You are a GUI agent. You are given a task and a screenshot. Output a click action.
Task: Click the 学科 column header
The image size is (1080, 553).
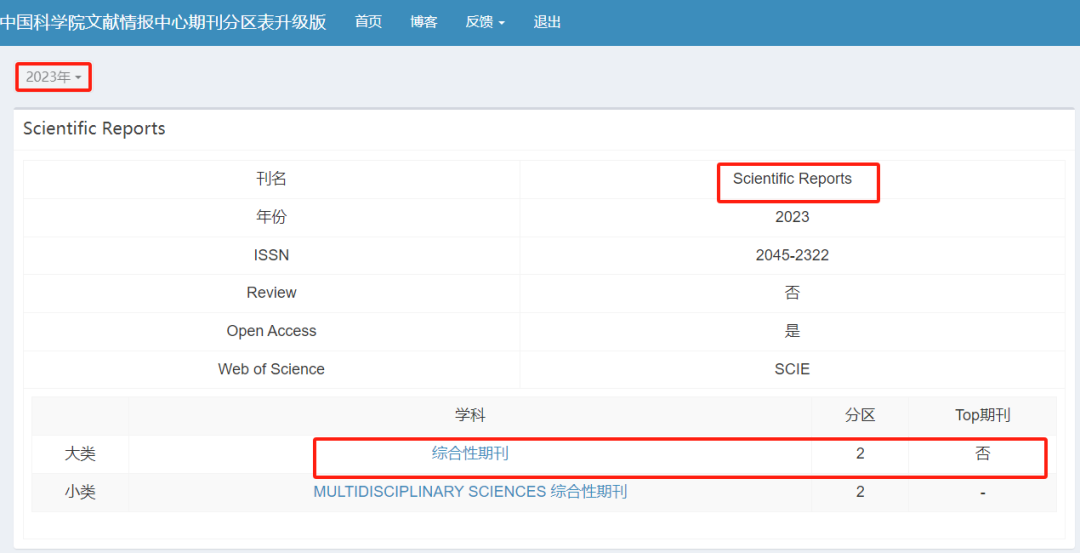470,415
